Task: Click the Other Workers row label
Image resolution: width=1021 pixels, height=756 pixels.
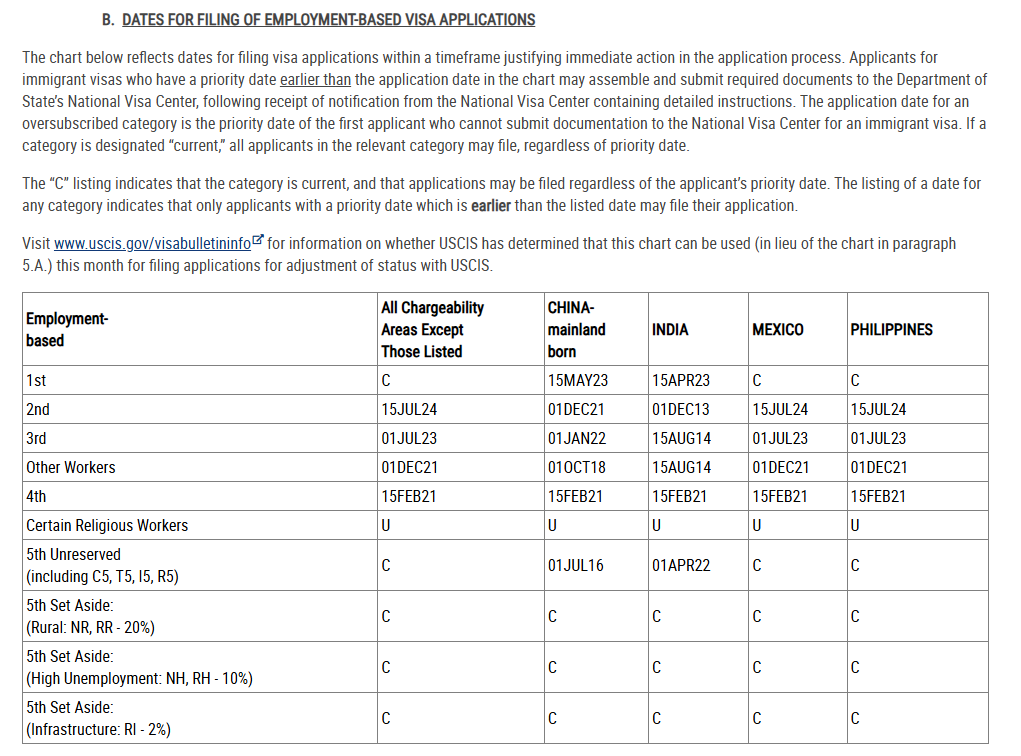Action: 71,467
